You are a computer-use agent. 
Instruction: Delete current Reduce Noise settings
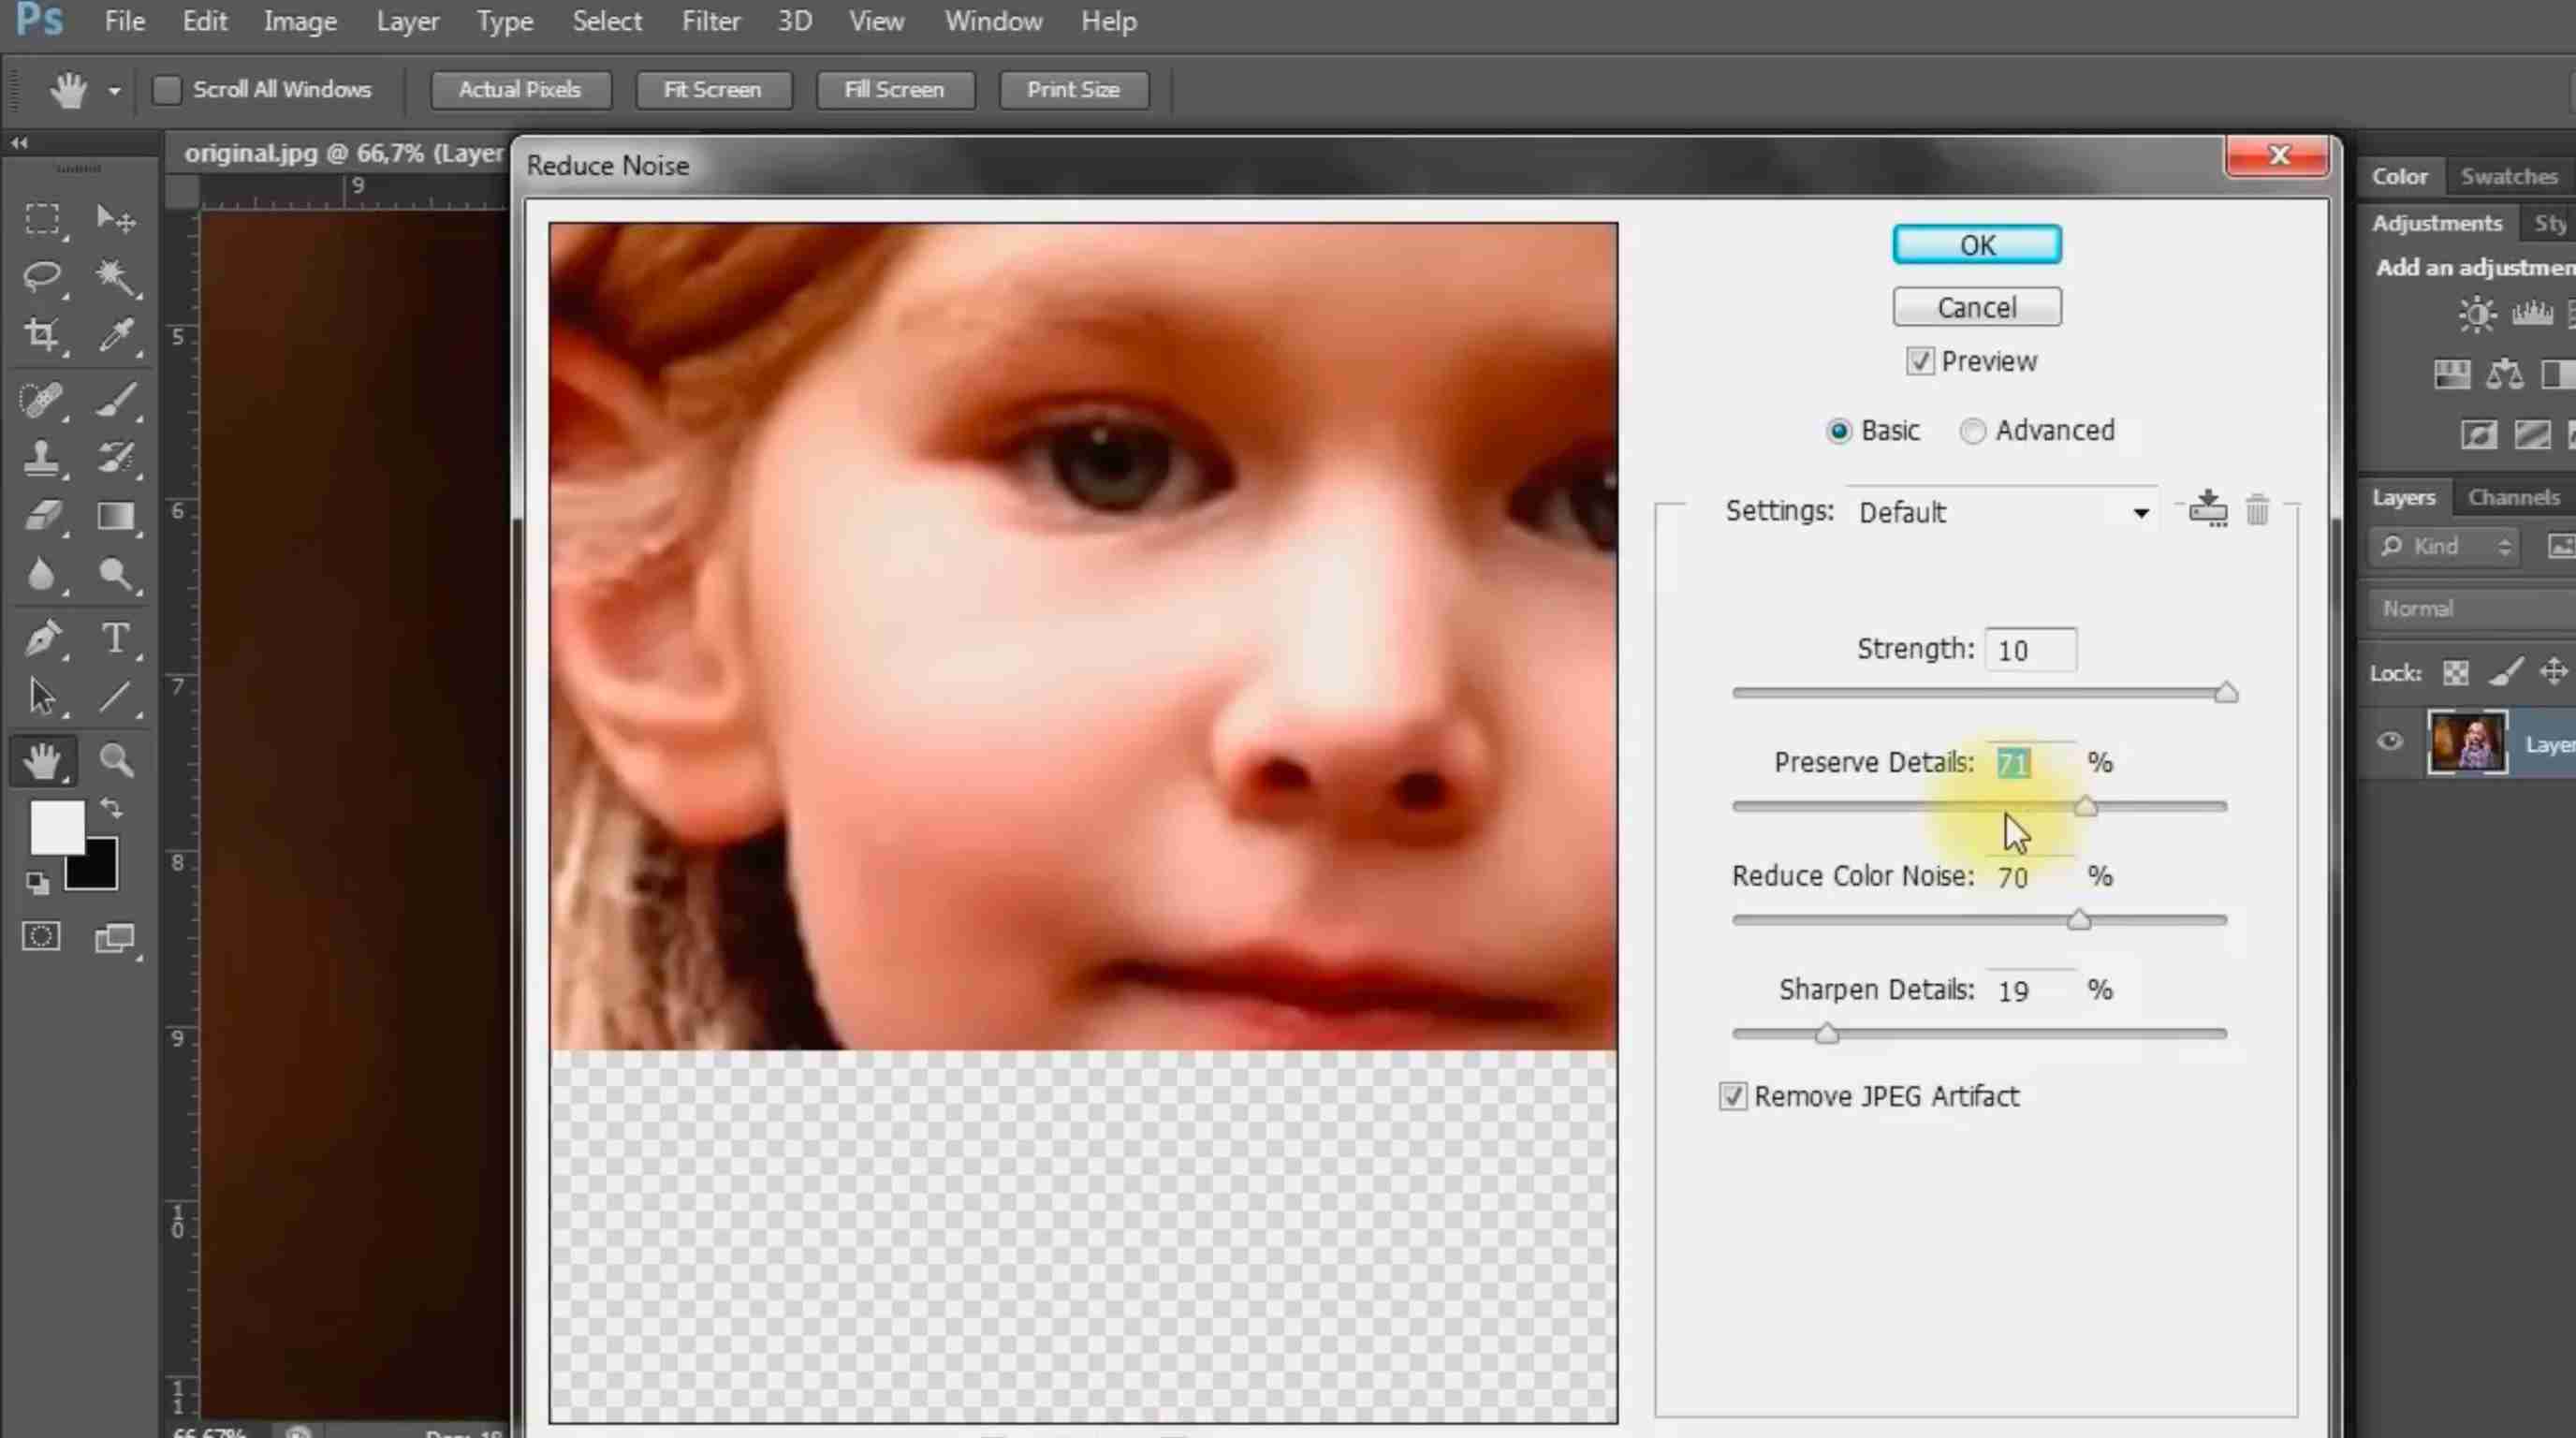click(2257, 510)
